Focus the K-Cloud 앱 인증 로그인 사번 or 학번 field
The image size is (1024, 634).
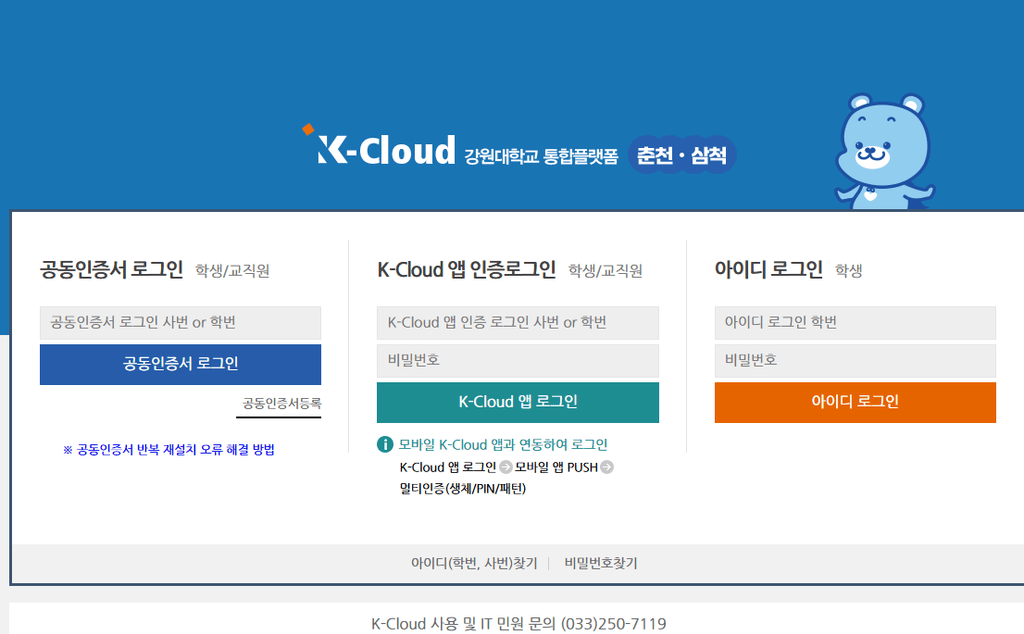tap(518, 323)
